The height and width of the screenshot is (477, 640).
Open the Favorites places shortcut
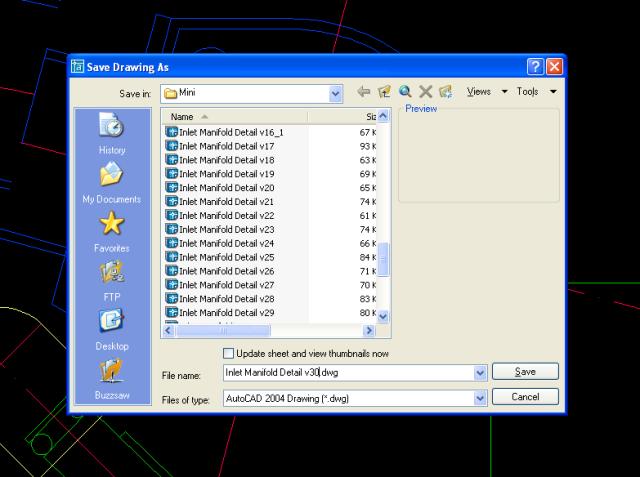pyautogui.click(x=111, y=231)
